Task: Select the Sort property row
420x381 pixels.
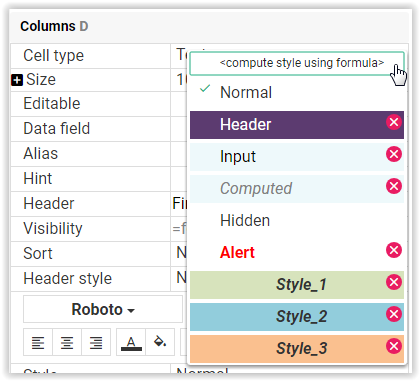Action: 91,254
